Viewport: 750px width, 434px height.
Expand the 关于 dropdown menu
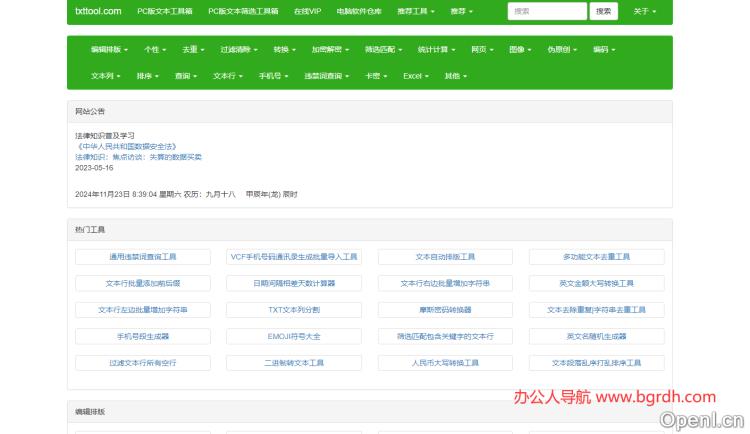644,11
